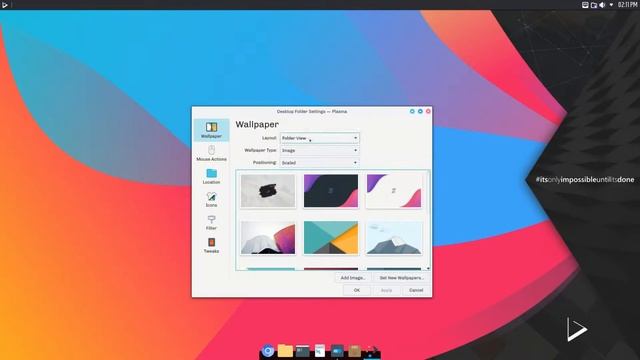Open the yellow folder file manager in the dock
The height and width of the screenshot is (360, 640).
point(285,351)
